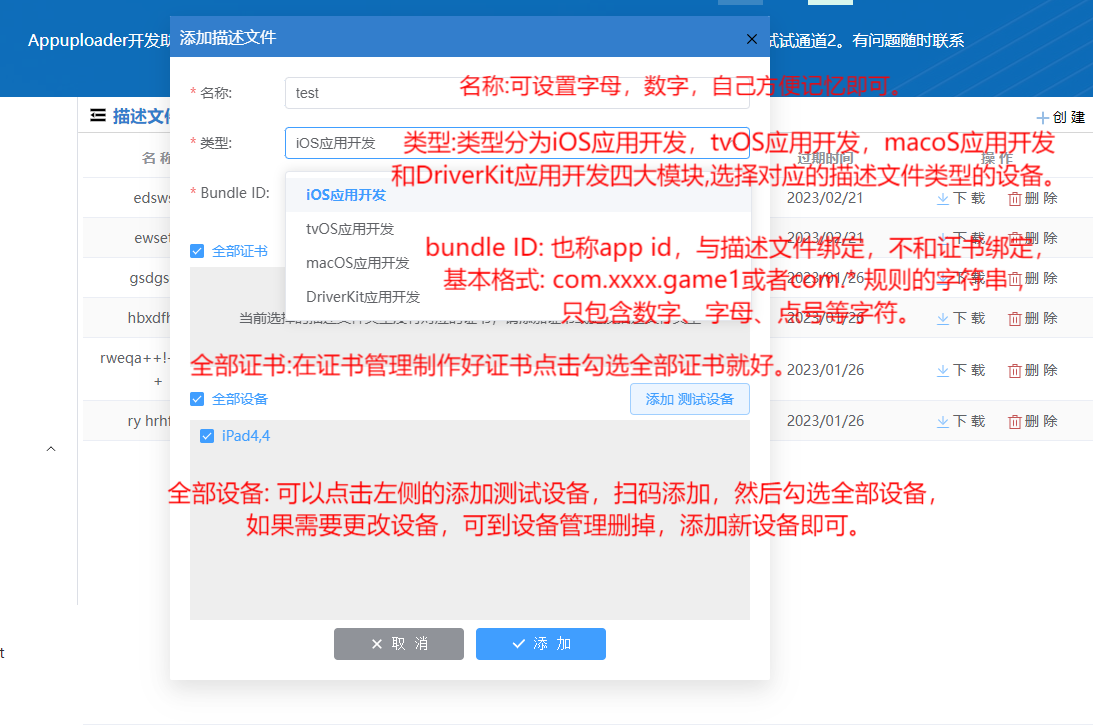Viewport: 1093px width, 725px height.
Task: Click the 名称 input field containing test
Action: click(400, 92)
